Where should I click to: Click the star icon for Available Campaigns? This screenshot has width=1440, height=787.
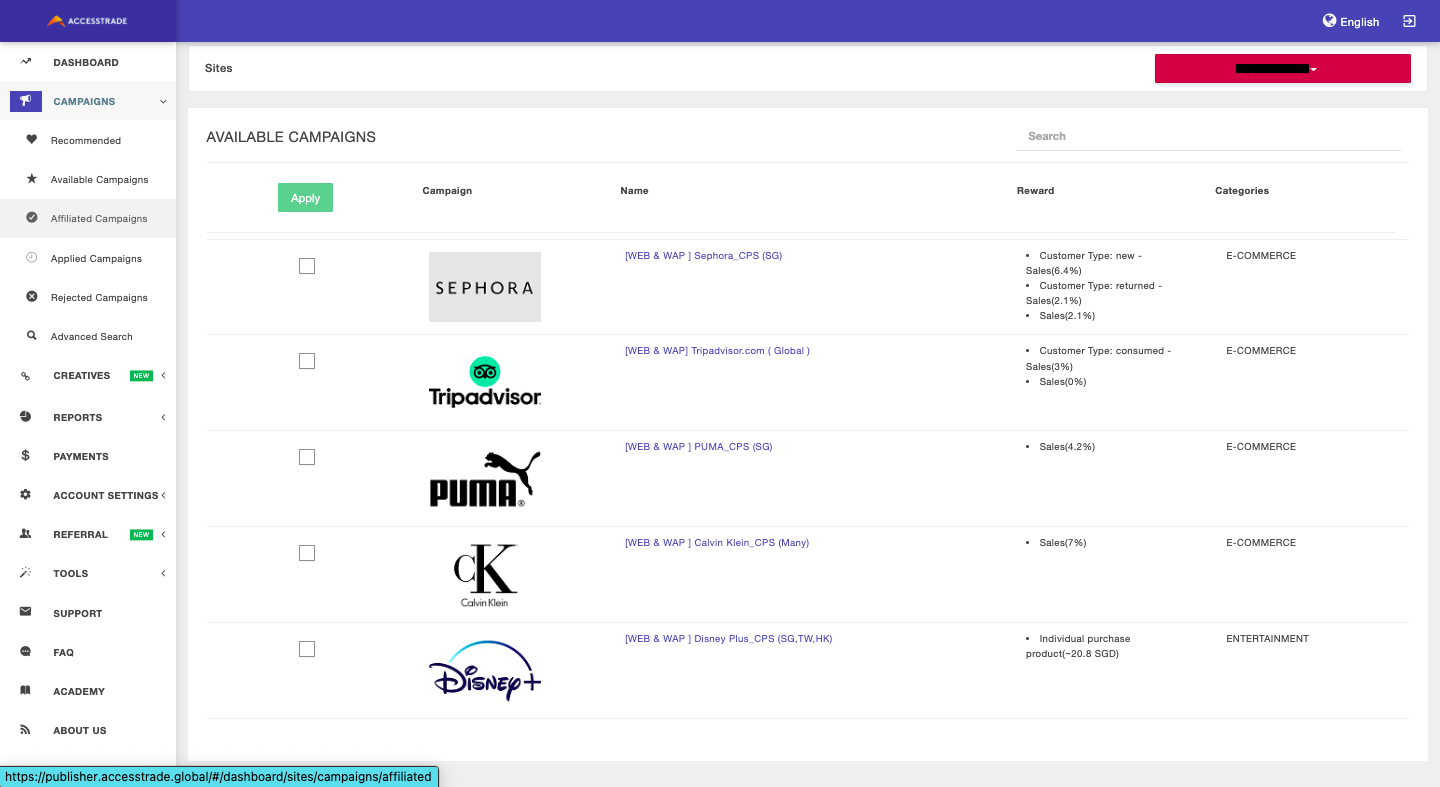[31, 179]
